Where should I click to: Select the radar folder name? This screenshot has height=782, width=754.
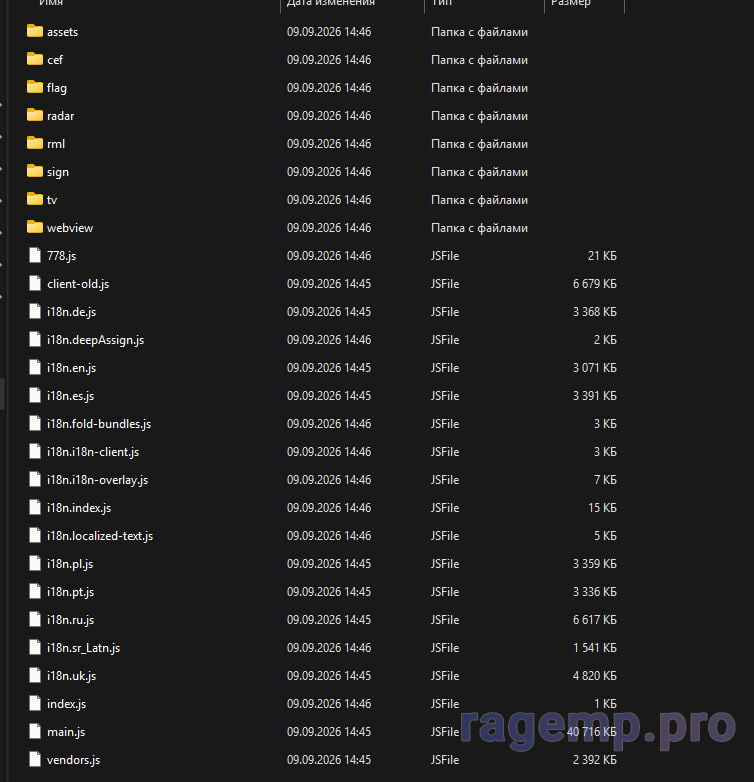pos(60,116)
